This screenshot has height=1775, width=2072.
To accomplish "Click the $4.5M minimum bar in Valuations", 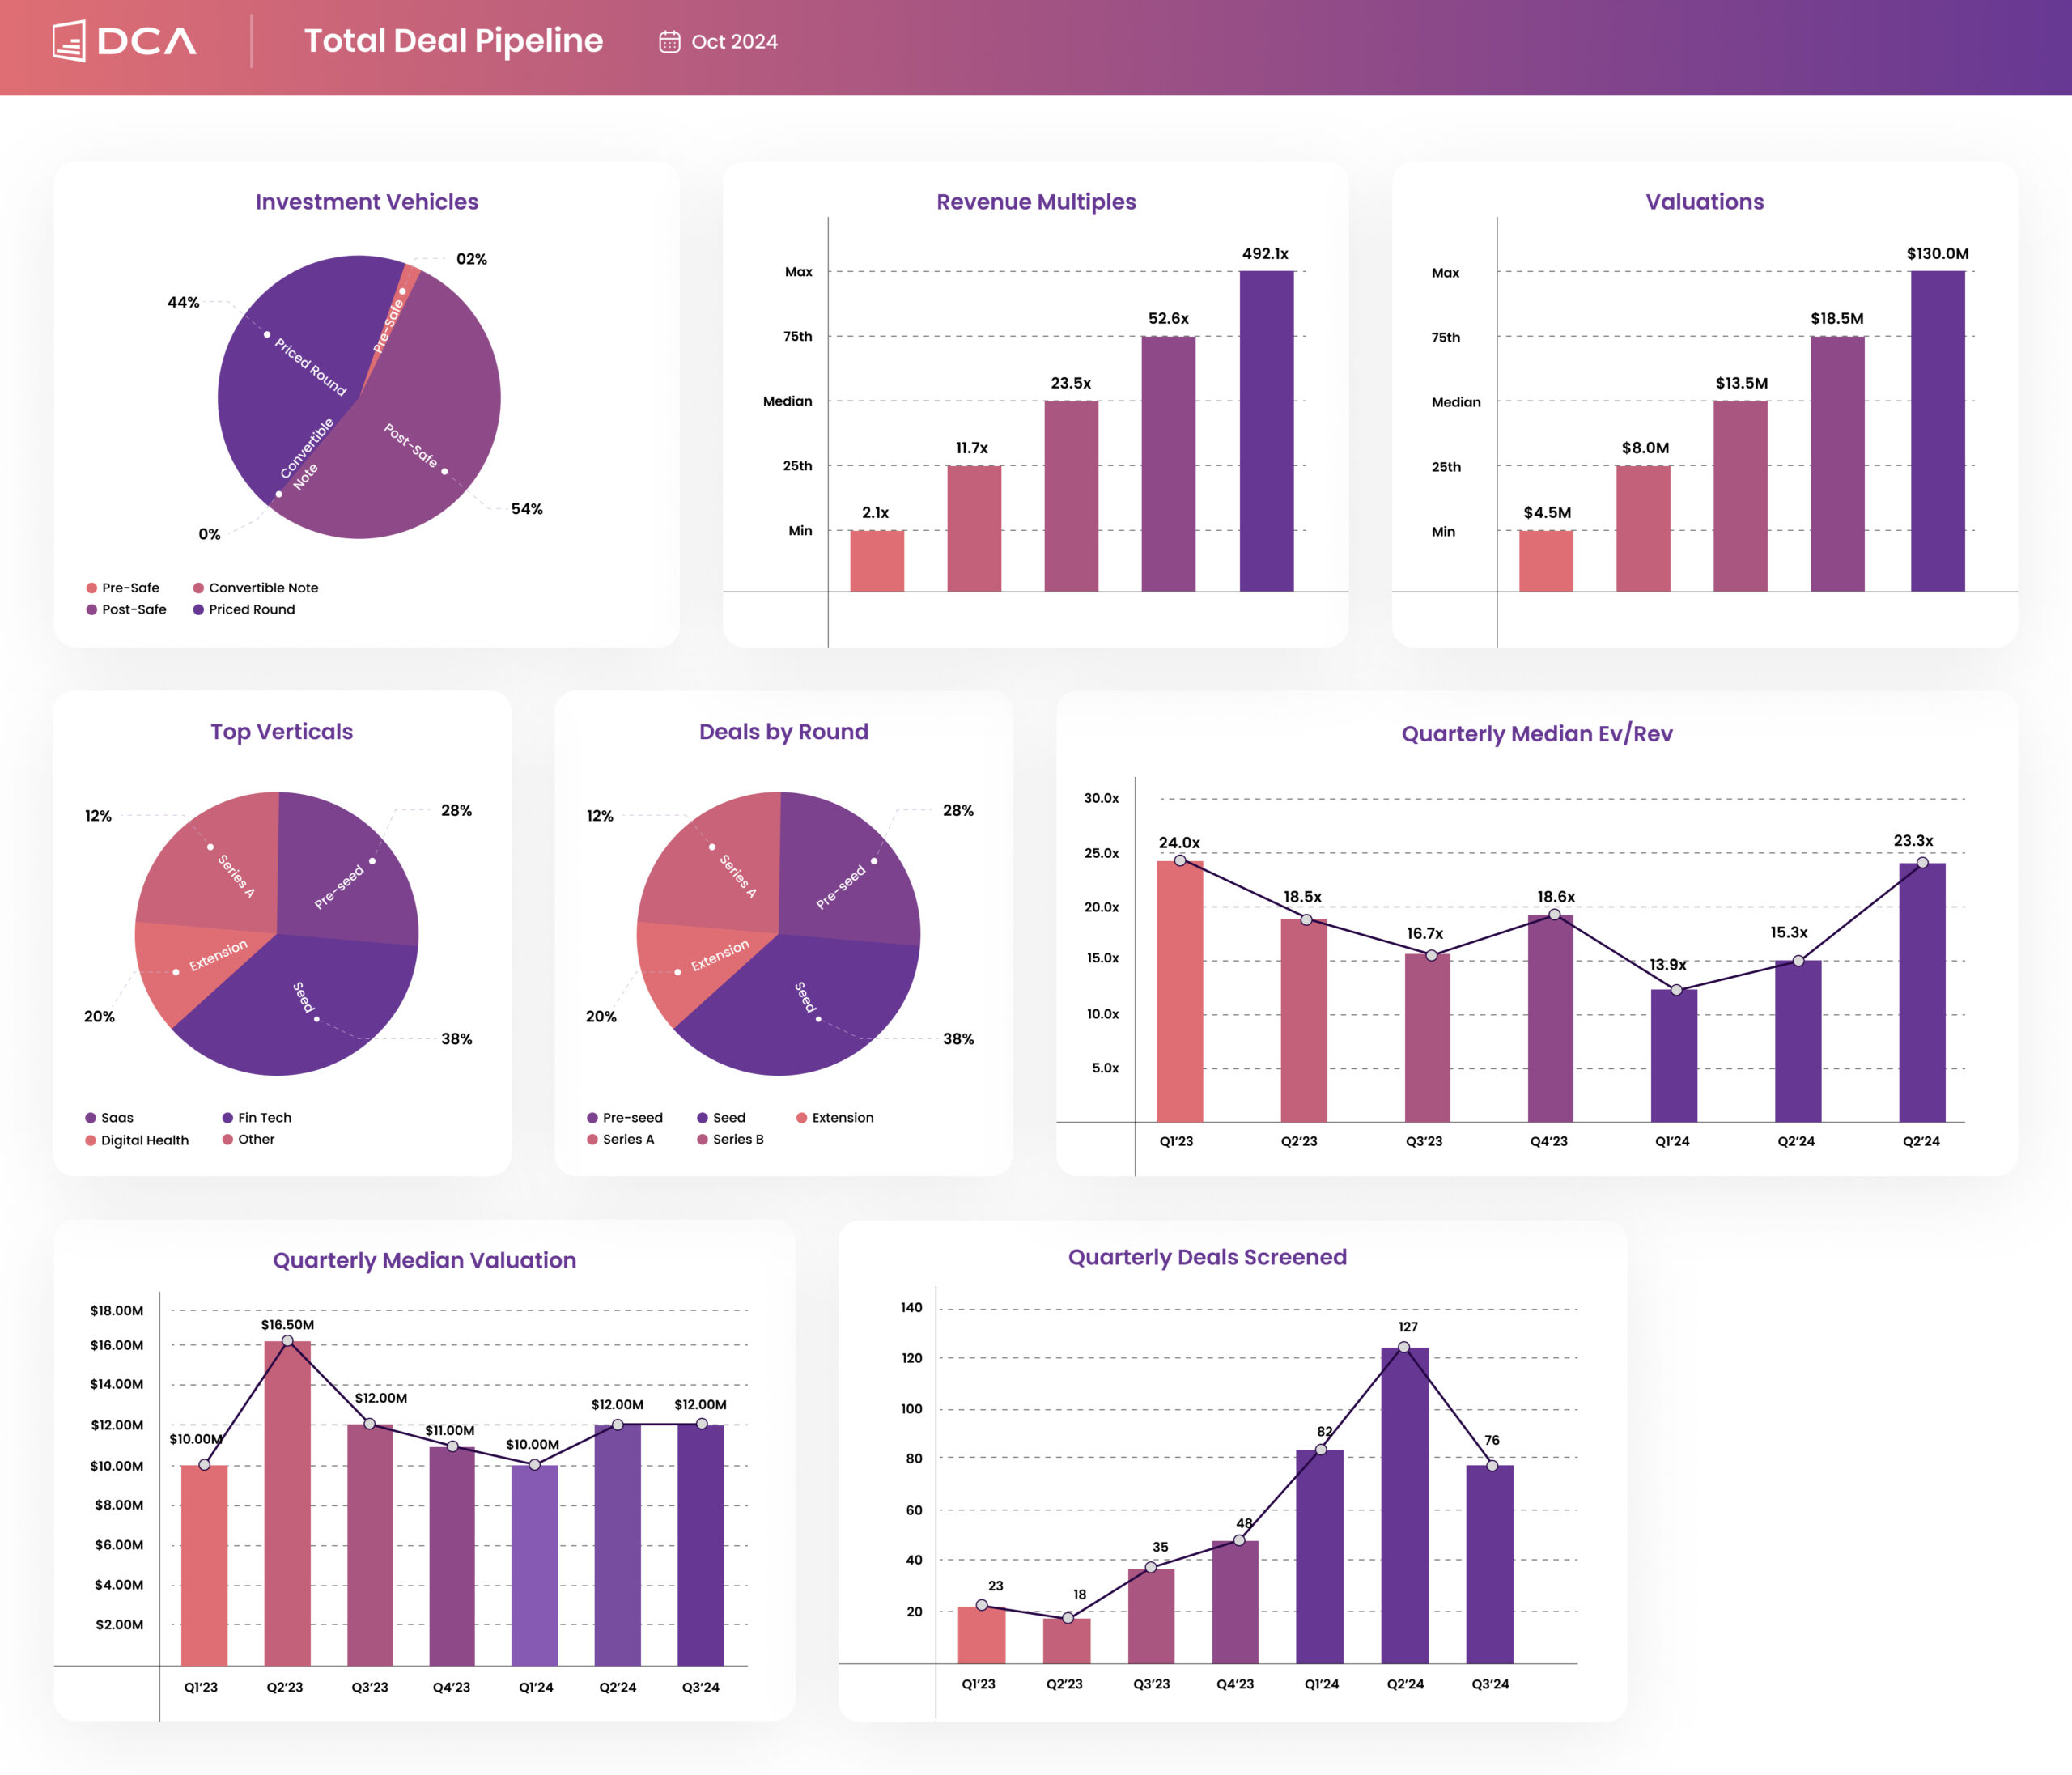I will click(1546, 561).
